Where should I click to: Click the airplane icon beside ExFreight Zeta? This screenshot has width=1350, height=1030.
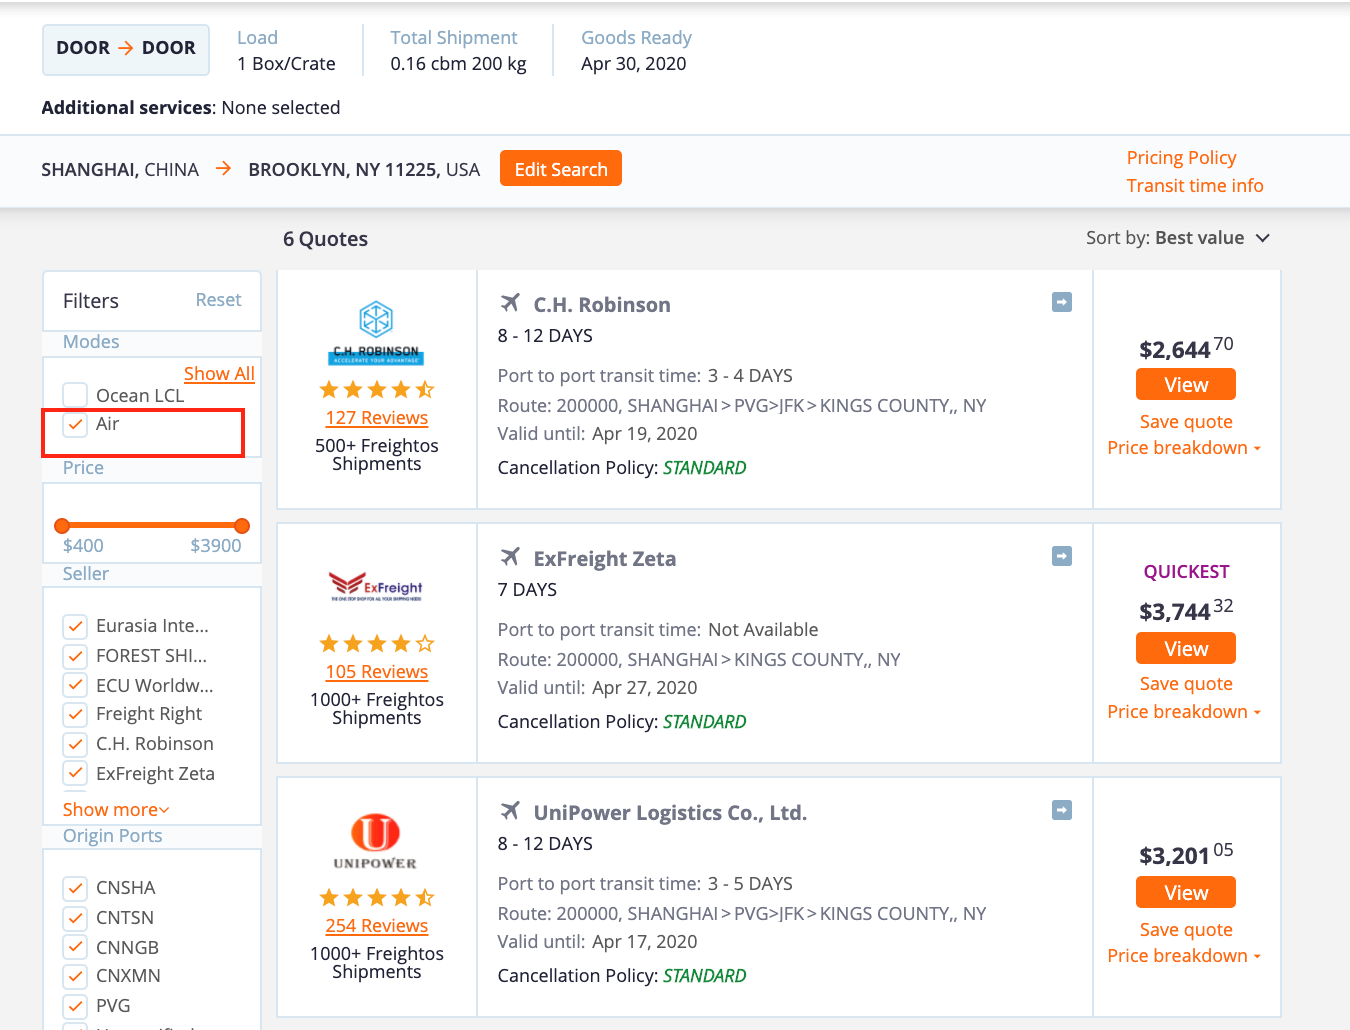click(510, 556)
